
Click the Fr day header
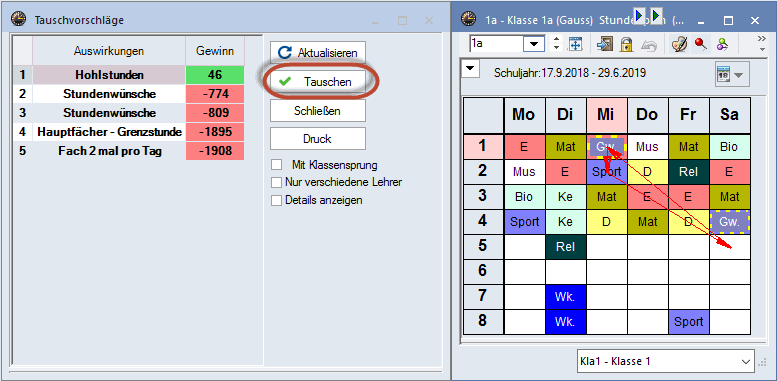(x=689, y=115)
